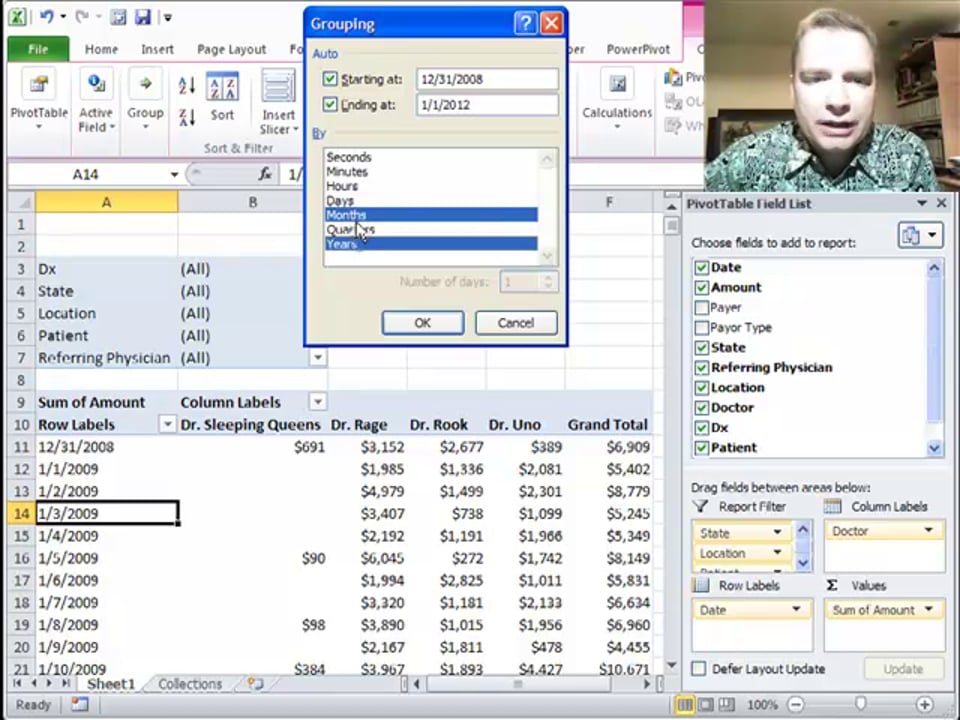Select Quarters in the By list
960x720 pixels.
click(x=431, y=229)
